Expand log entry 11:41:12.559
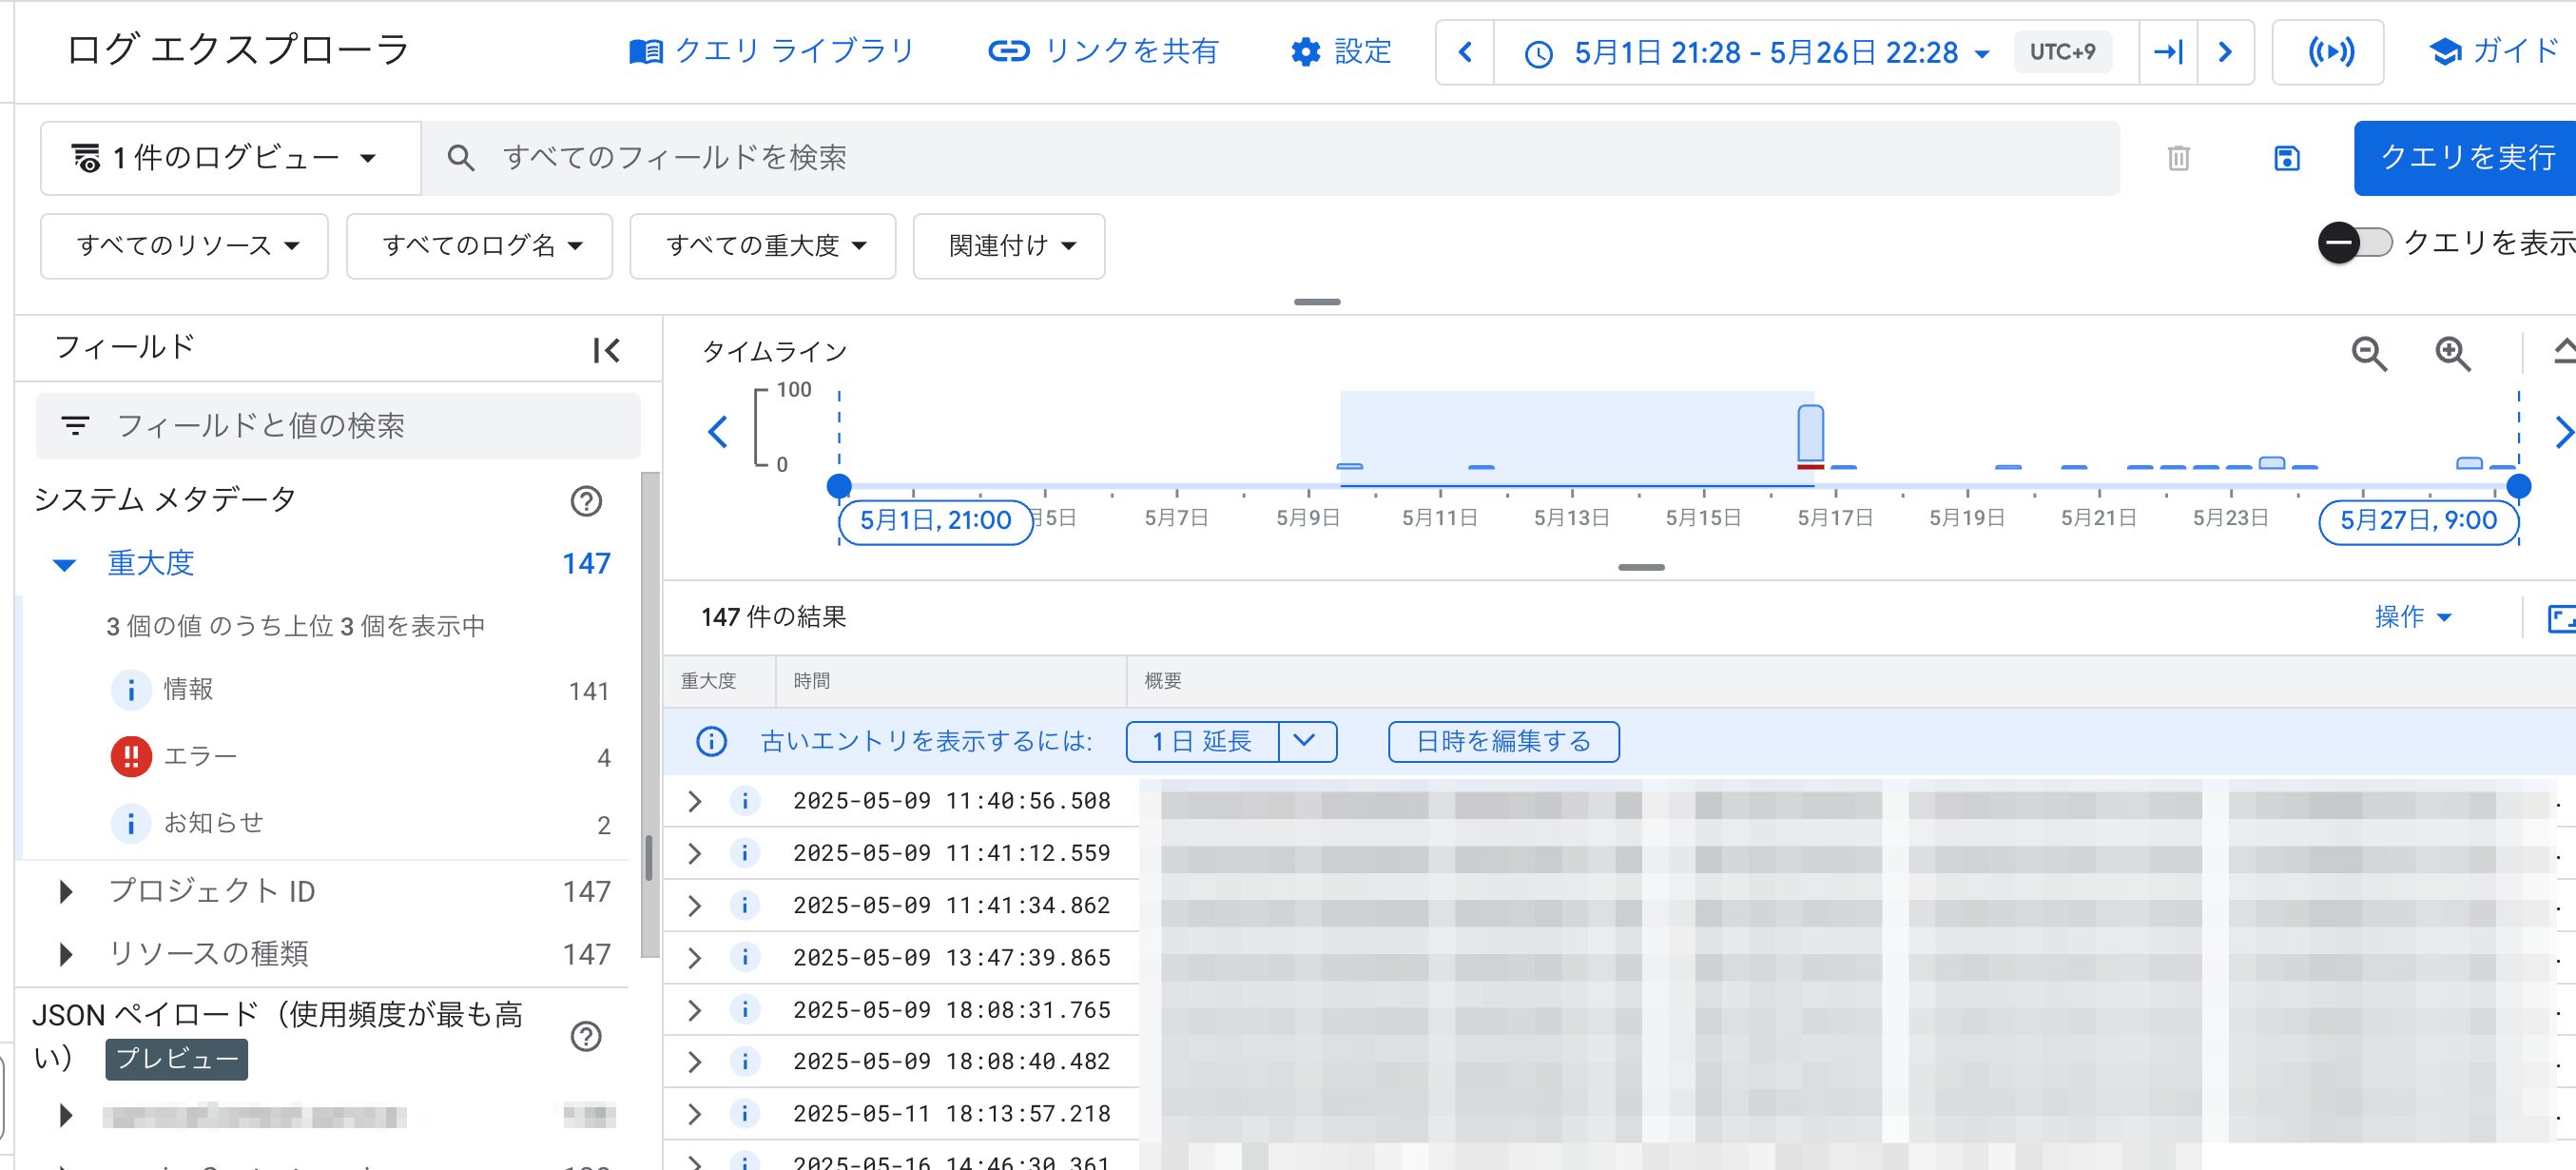Image resolution: width=2576 pixels, height=1170 pixels. [695, 854]
